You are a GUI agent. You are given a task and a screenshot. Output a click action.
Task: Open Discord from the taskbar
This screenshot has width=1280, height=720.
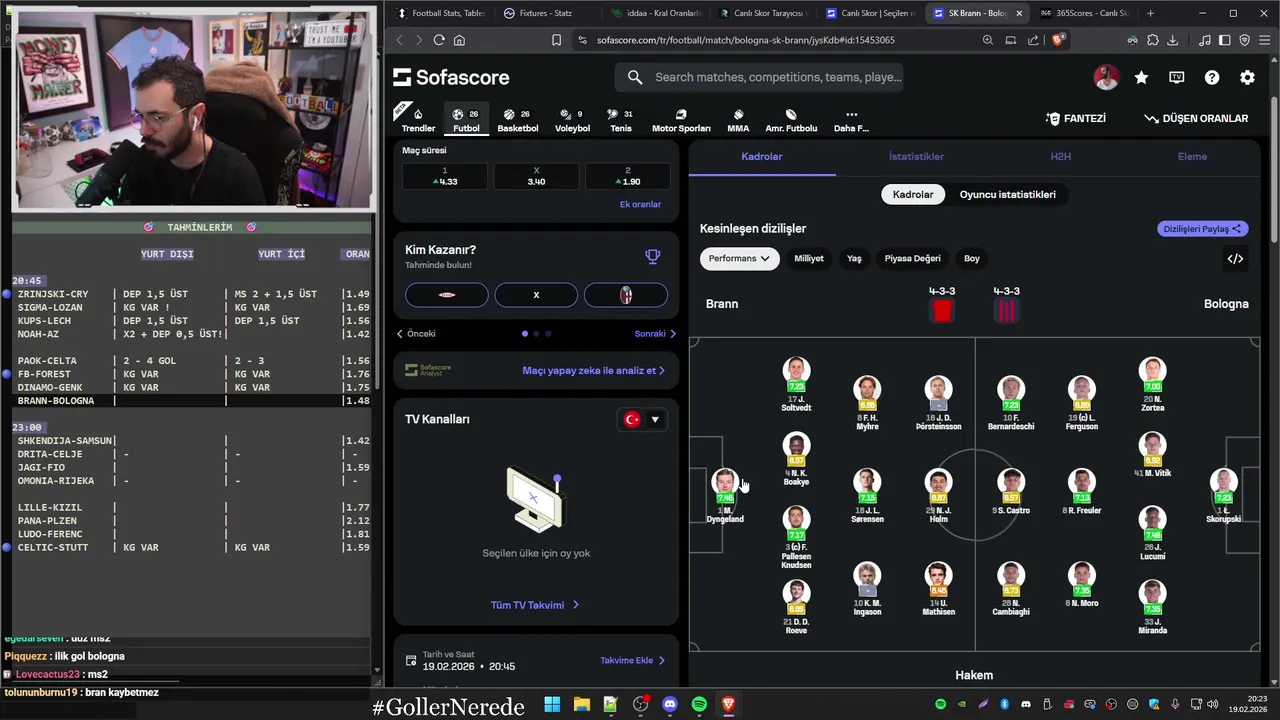[x=670, y=704]
